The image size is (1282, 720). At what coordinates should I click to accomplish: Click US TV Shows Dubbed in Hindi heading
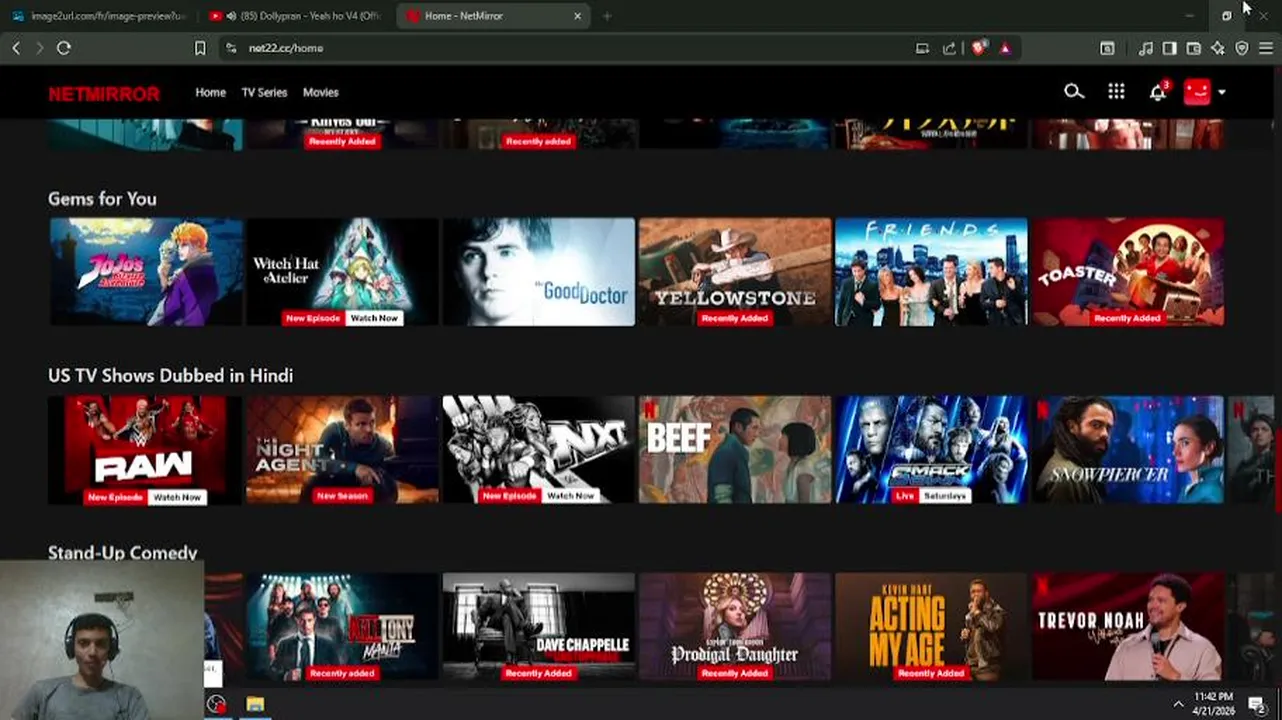[170, 376]
